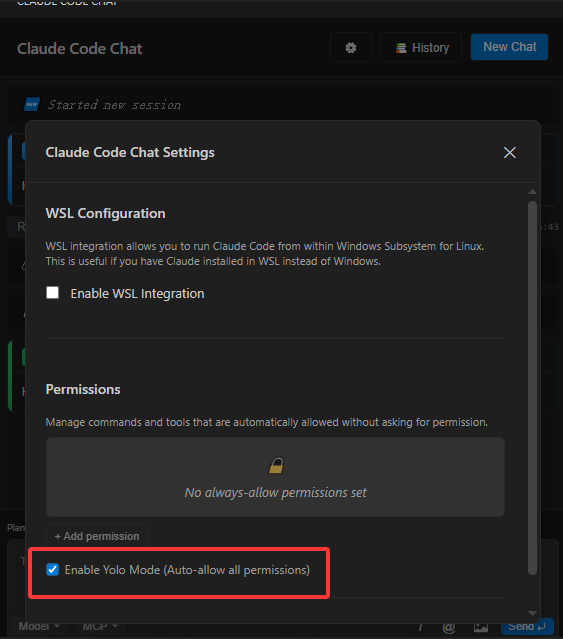Enable WSL Integration checkbox

[x=53, y=293]
